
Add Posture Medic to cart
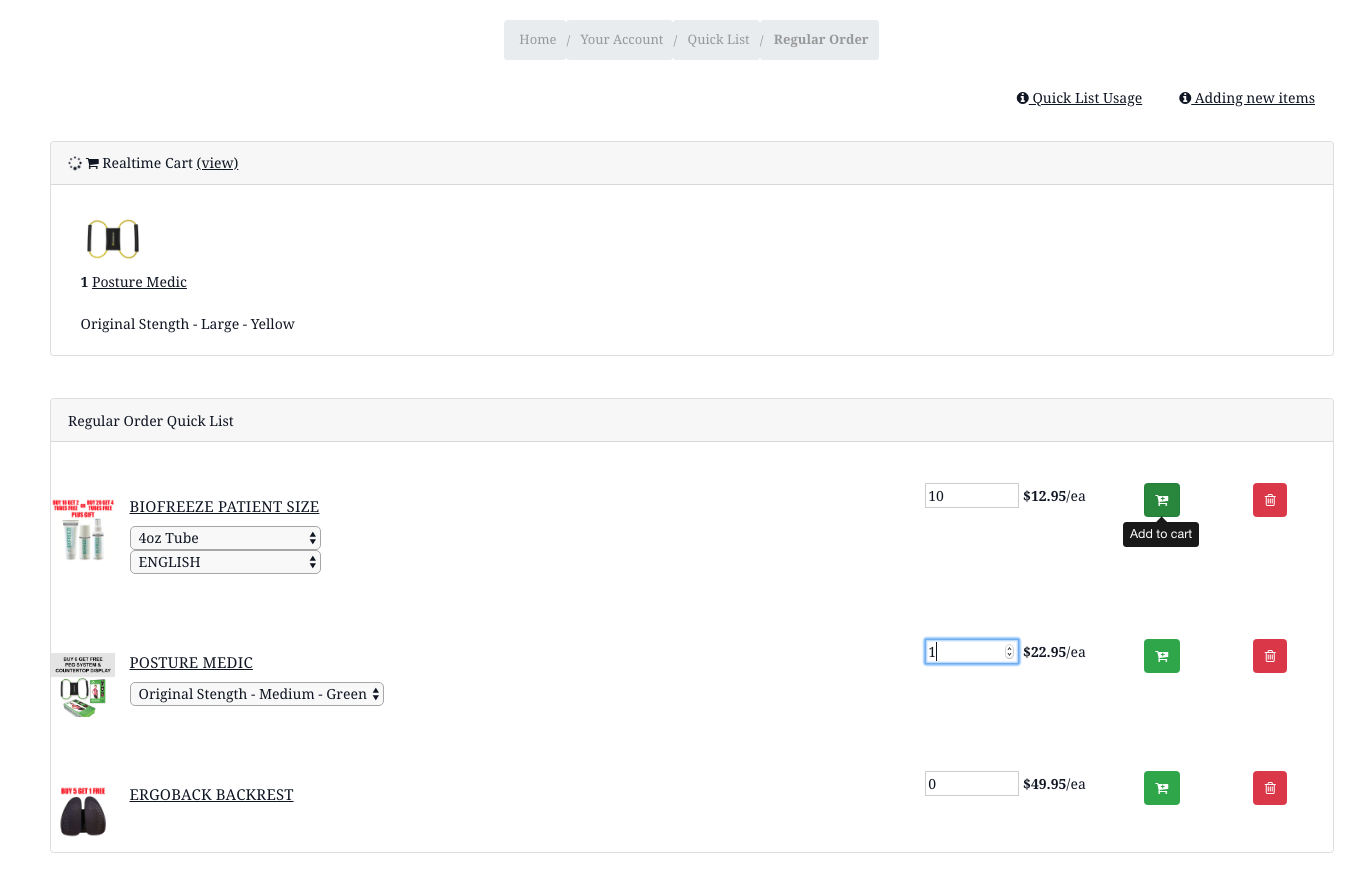coord(1161,656)
